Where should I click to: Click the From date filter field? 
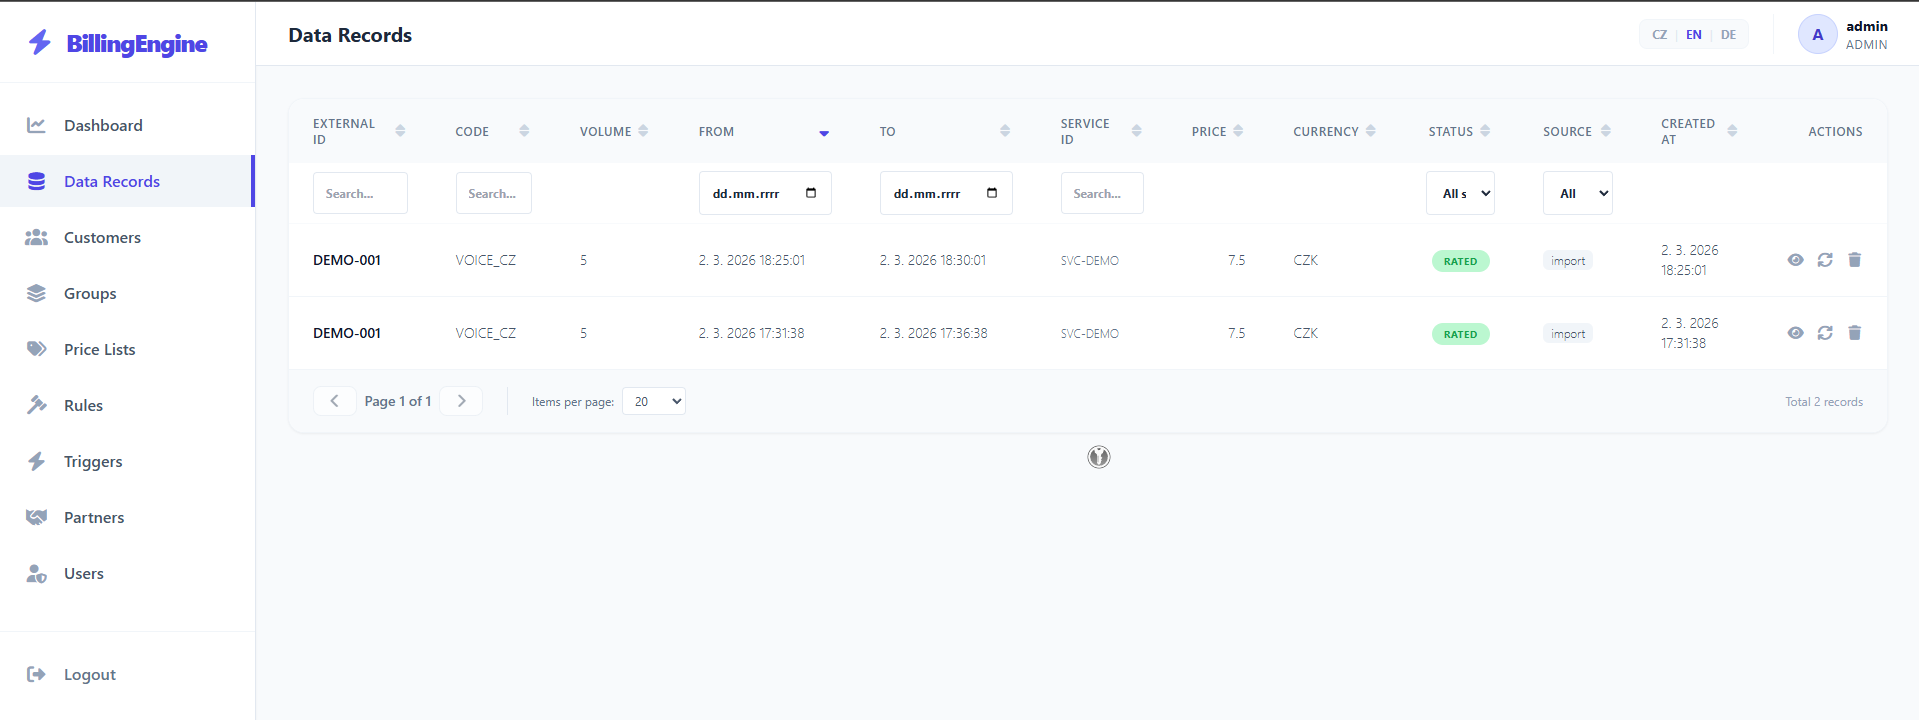click(765, 193)
